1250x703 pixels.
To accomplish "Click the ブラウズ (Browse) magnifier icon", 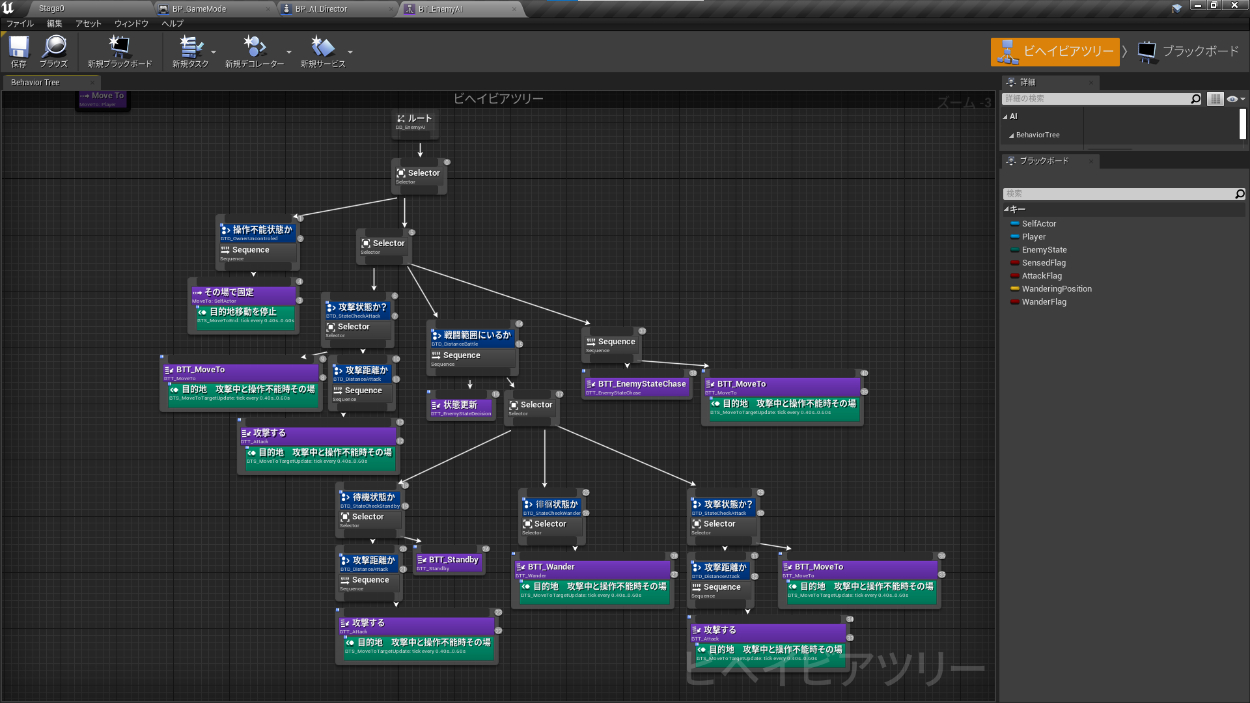I will [x=54, y=47].
